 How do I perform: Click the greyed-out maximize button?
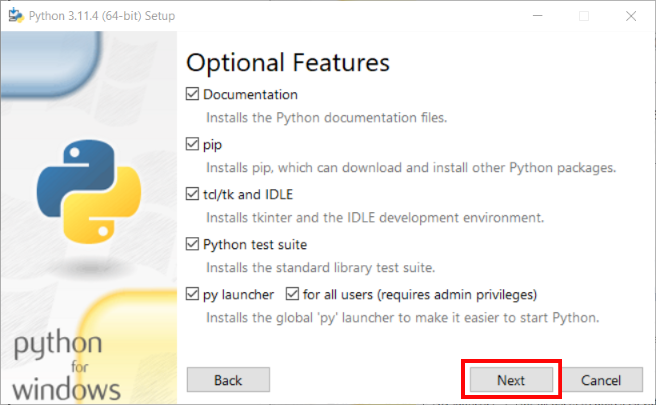[x=583, y=15]
